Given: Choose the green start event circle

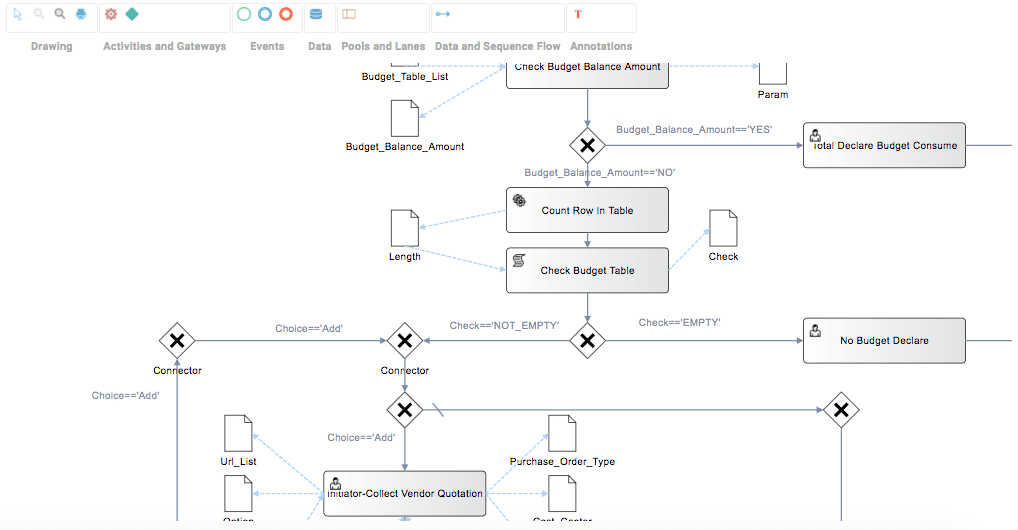Looking at the screenshot, I should (x=244, y=14).
